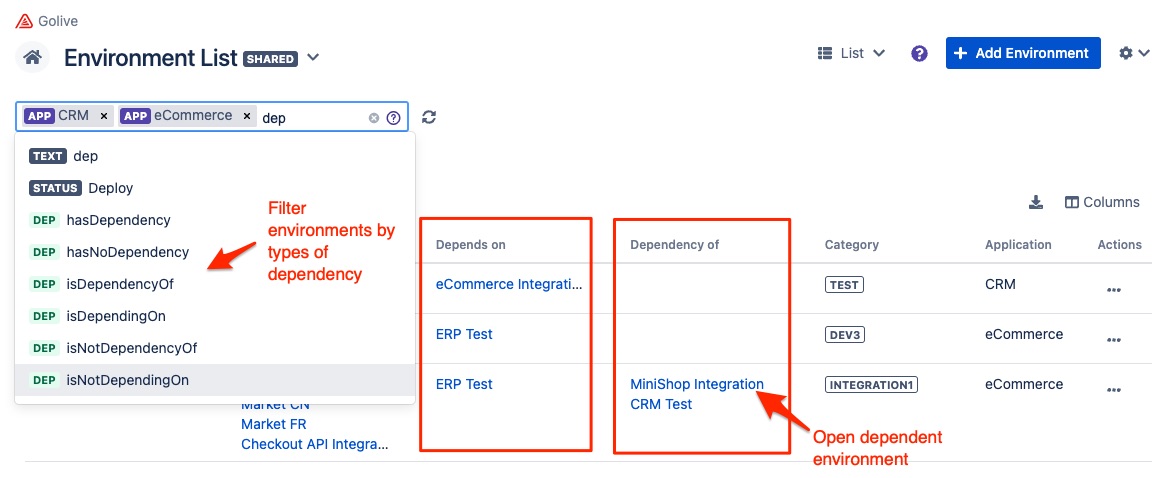Open the settings gear dropdown
1173x478 pixels.
(1132, 54)
